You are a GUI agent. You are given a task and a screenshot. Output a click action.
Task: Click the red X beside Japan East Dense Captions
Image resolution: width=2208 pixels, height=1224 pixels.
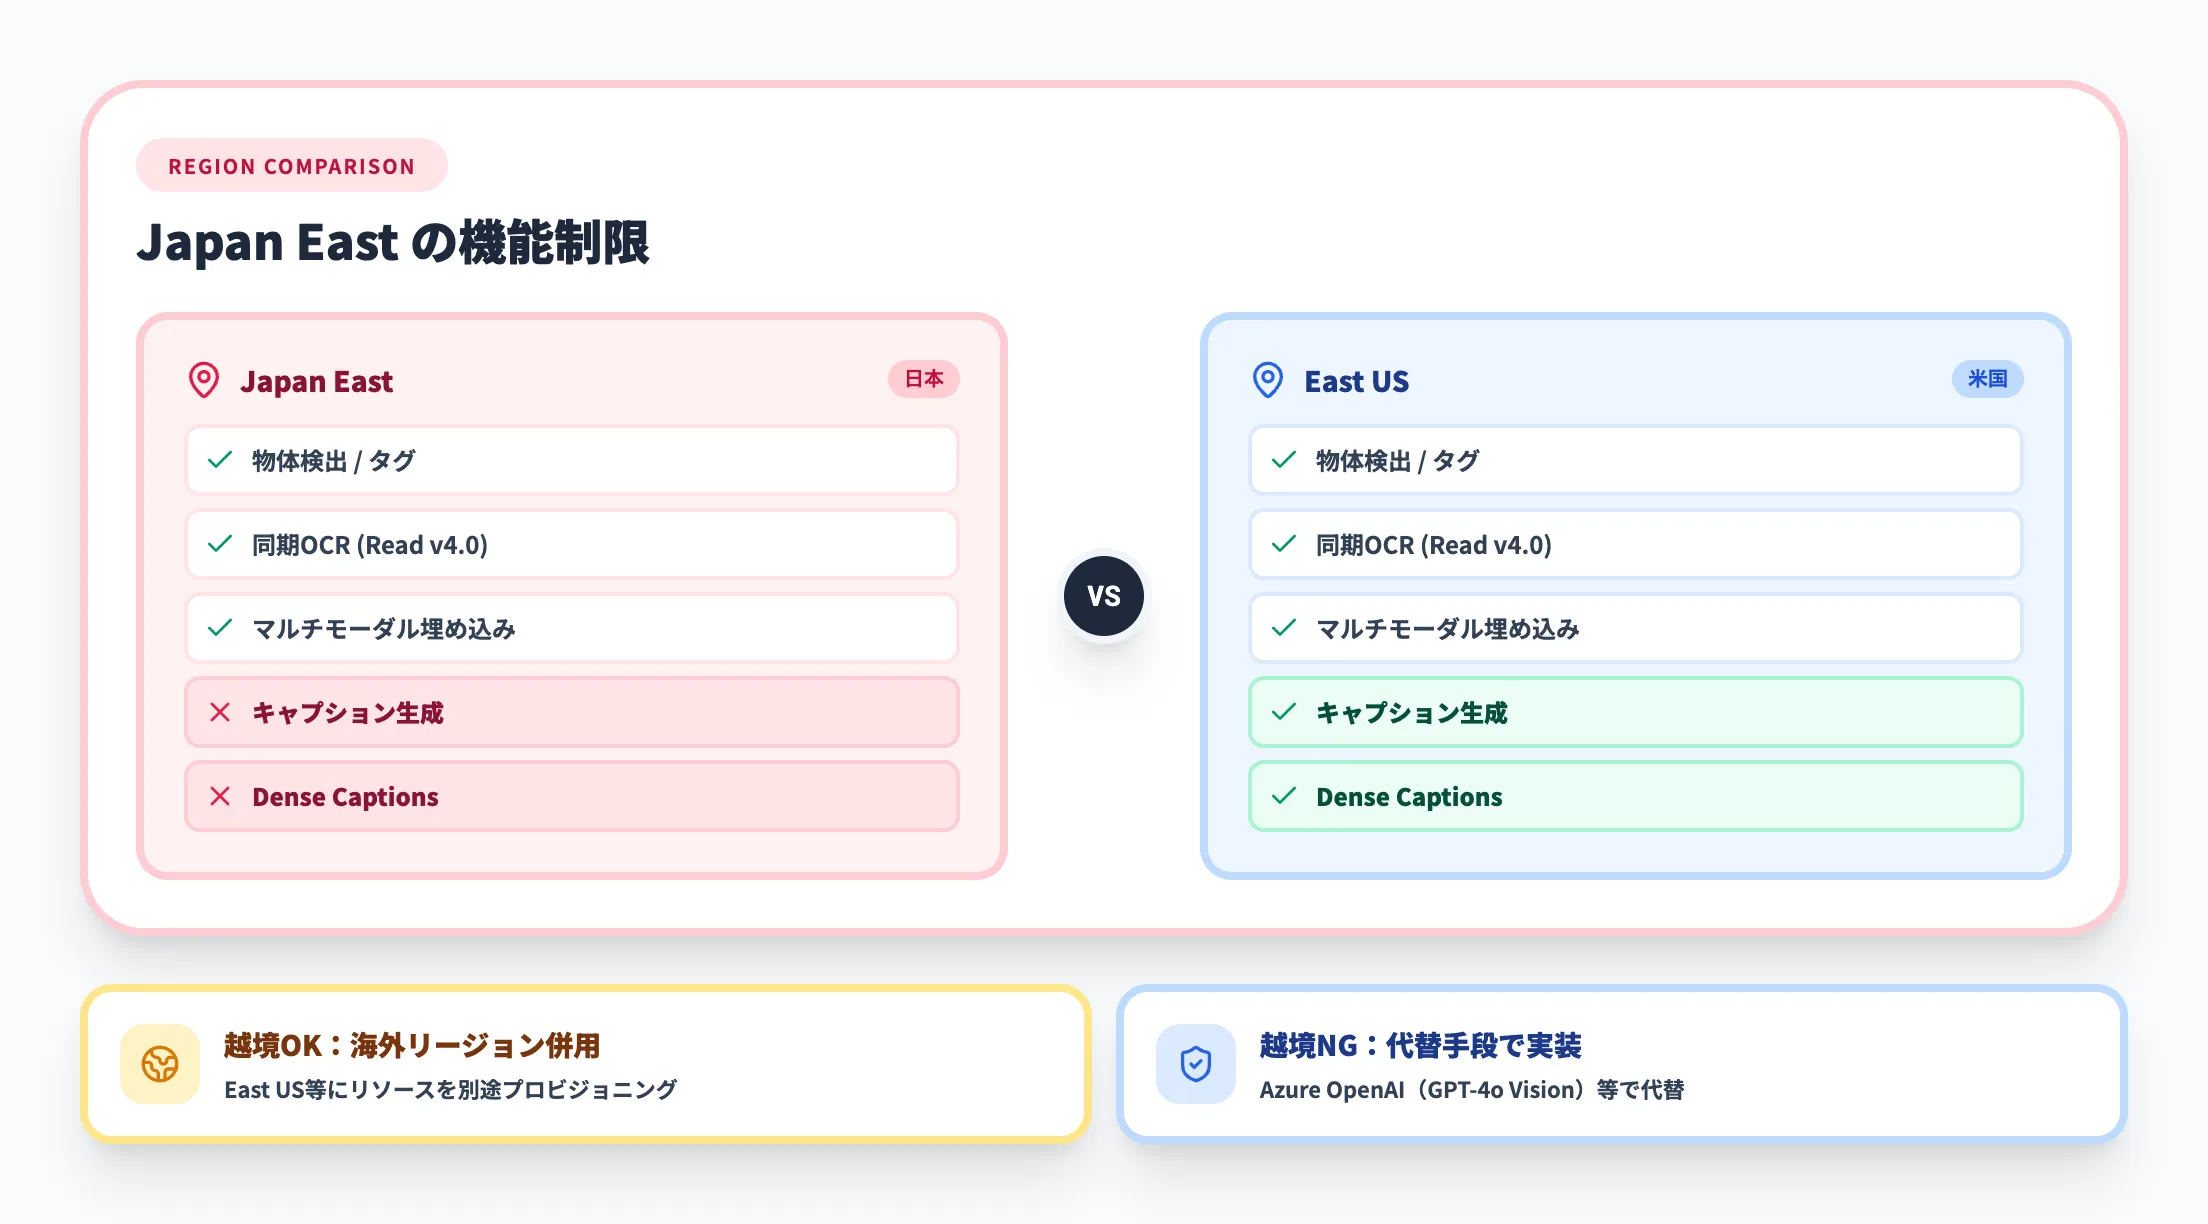click(220, 796)
